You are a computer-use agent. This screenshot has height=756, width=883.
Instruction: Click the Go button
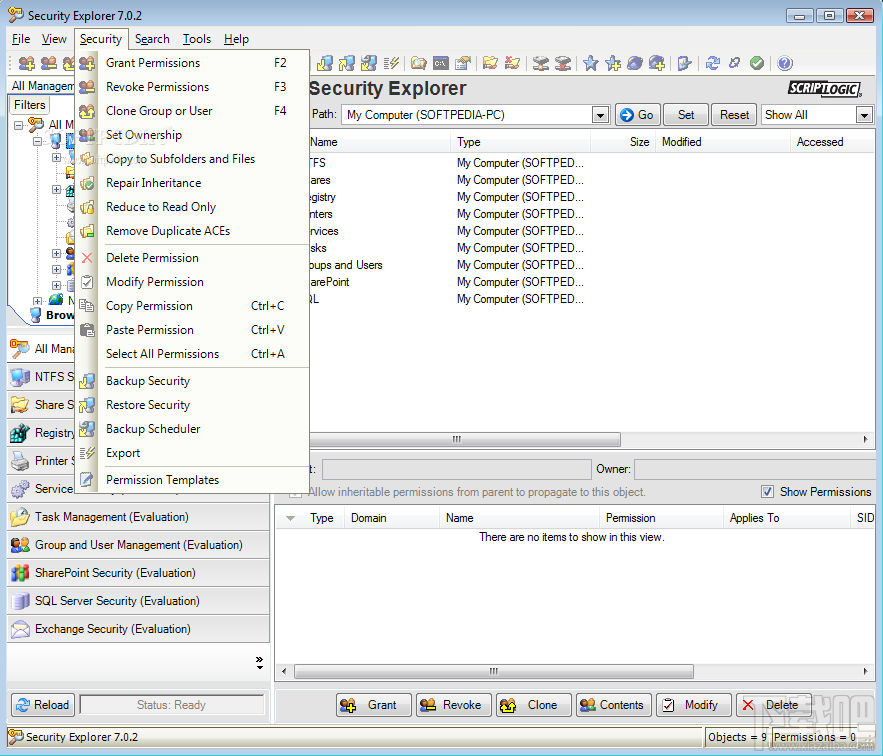[x=637, y=115]
